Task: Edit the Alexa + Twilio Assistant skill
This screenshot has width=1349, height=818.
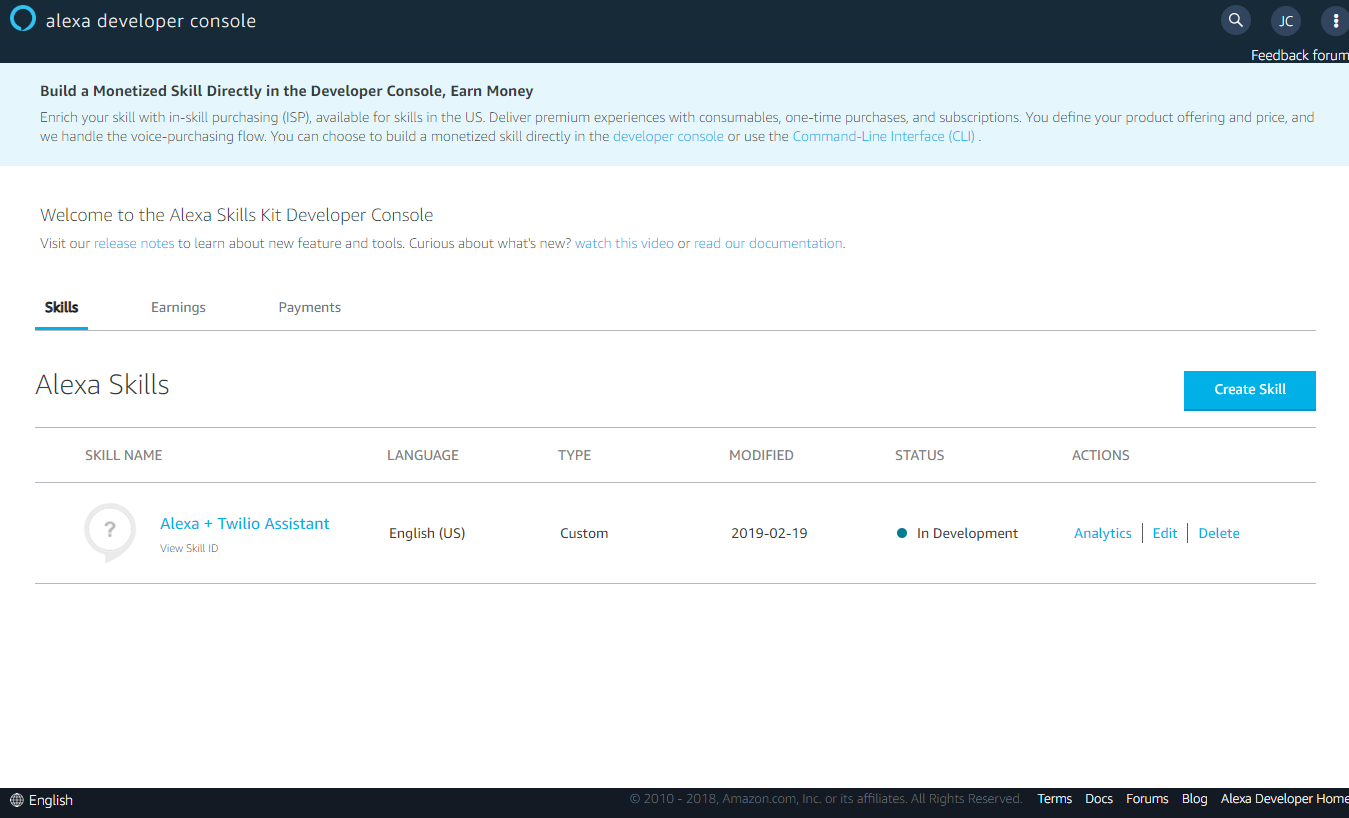Action: (x=1165, y=533)
